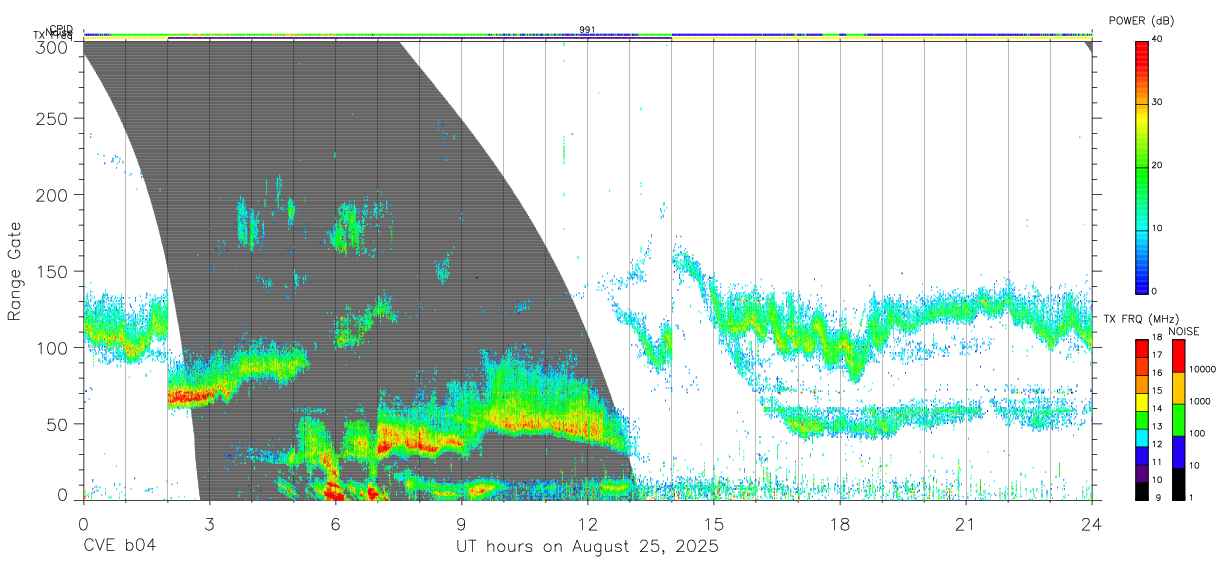The height and width of the screenshot is (567, 1228).
Task: Click the 50 tick on the Range Gate axis
Action: pos(56,424)
